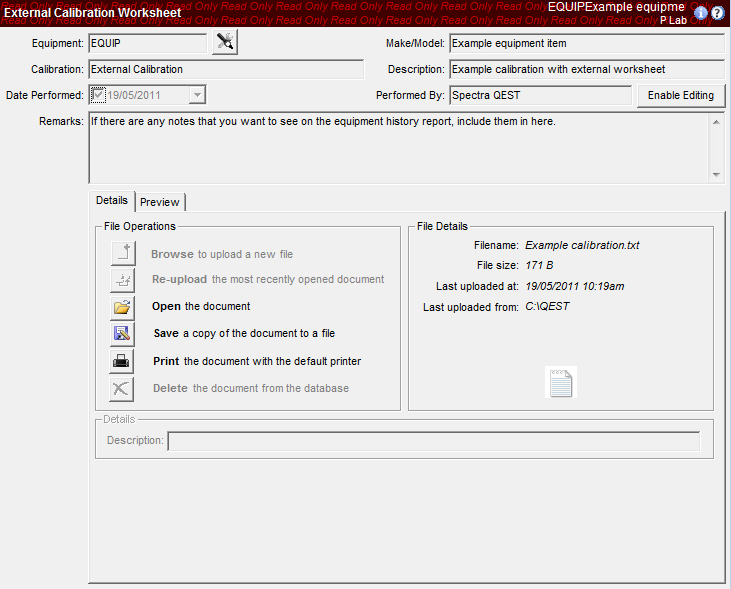Click the Save copy floppy disk icon
The image size is (731, 589).
click(122, 334)
